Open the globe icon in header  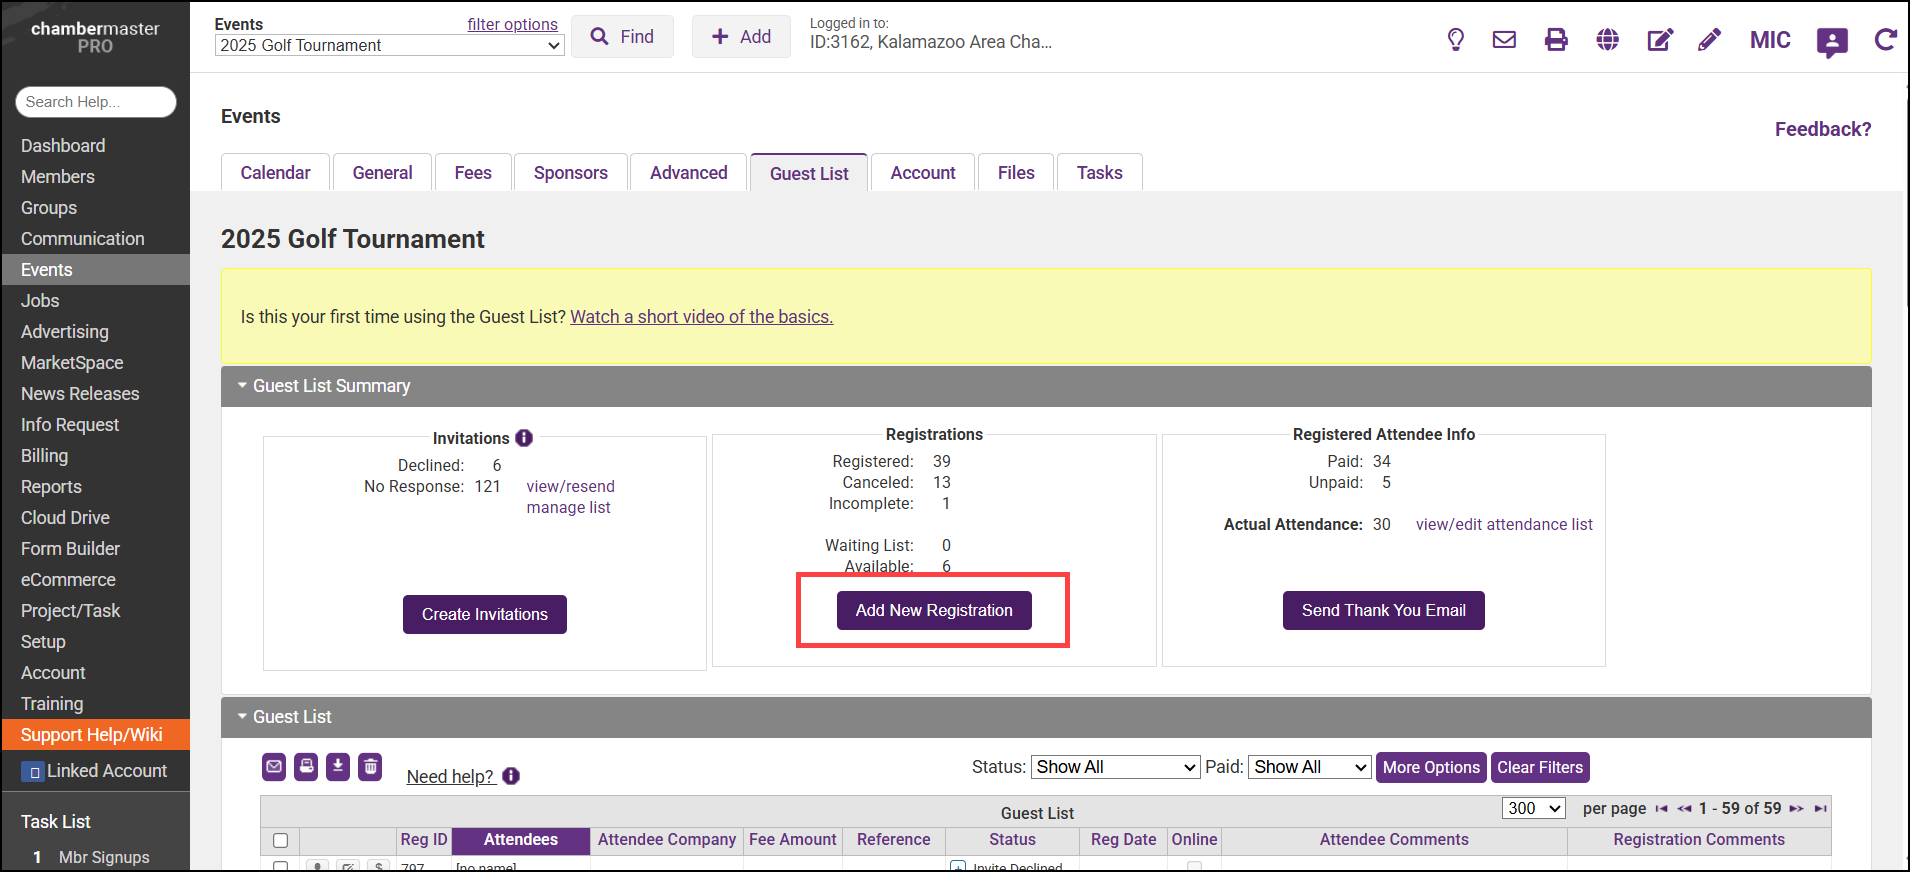1608,40
